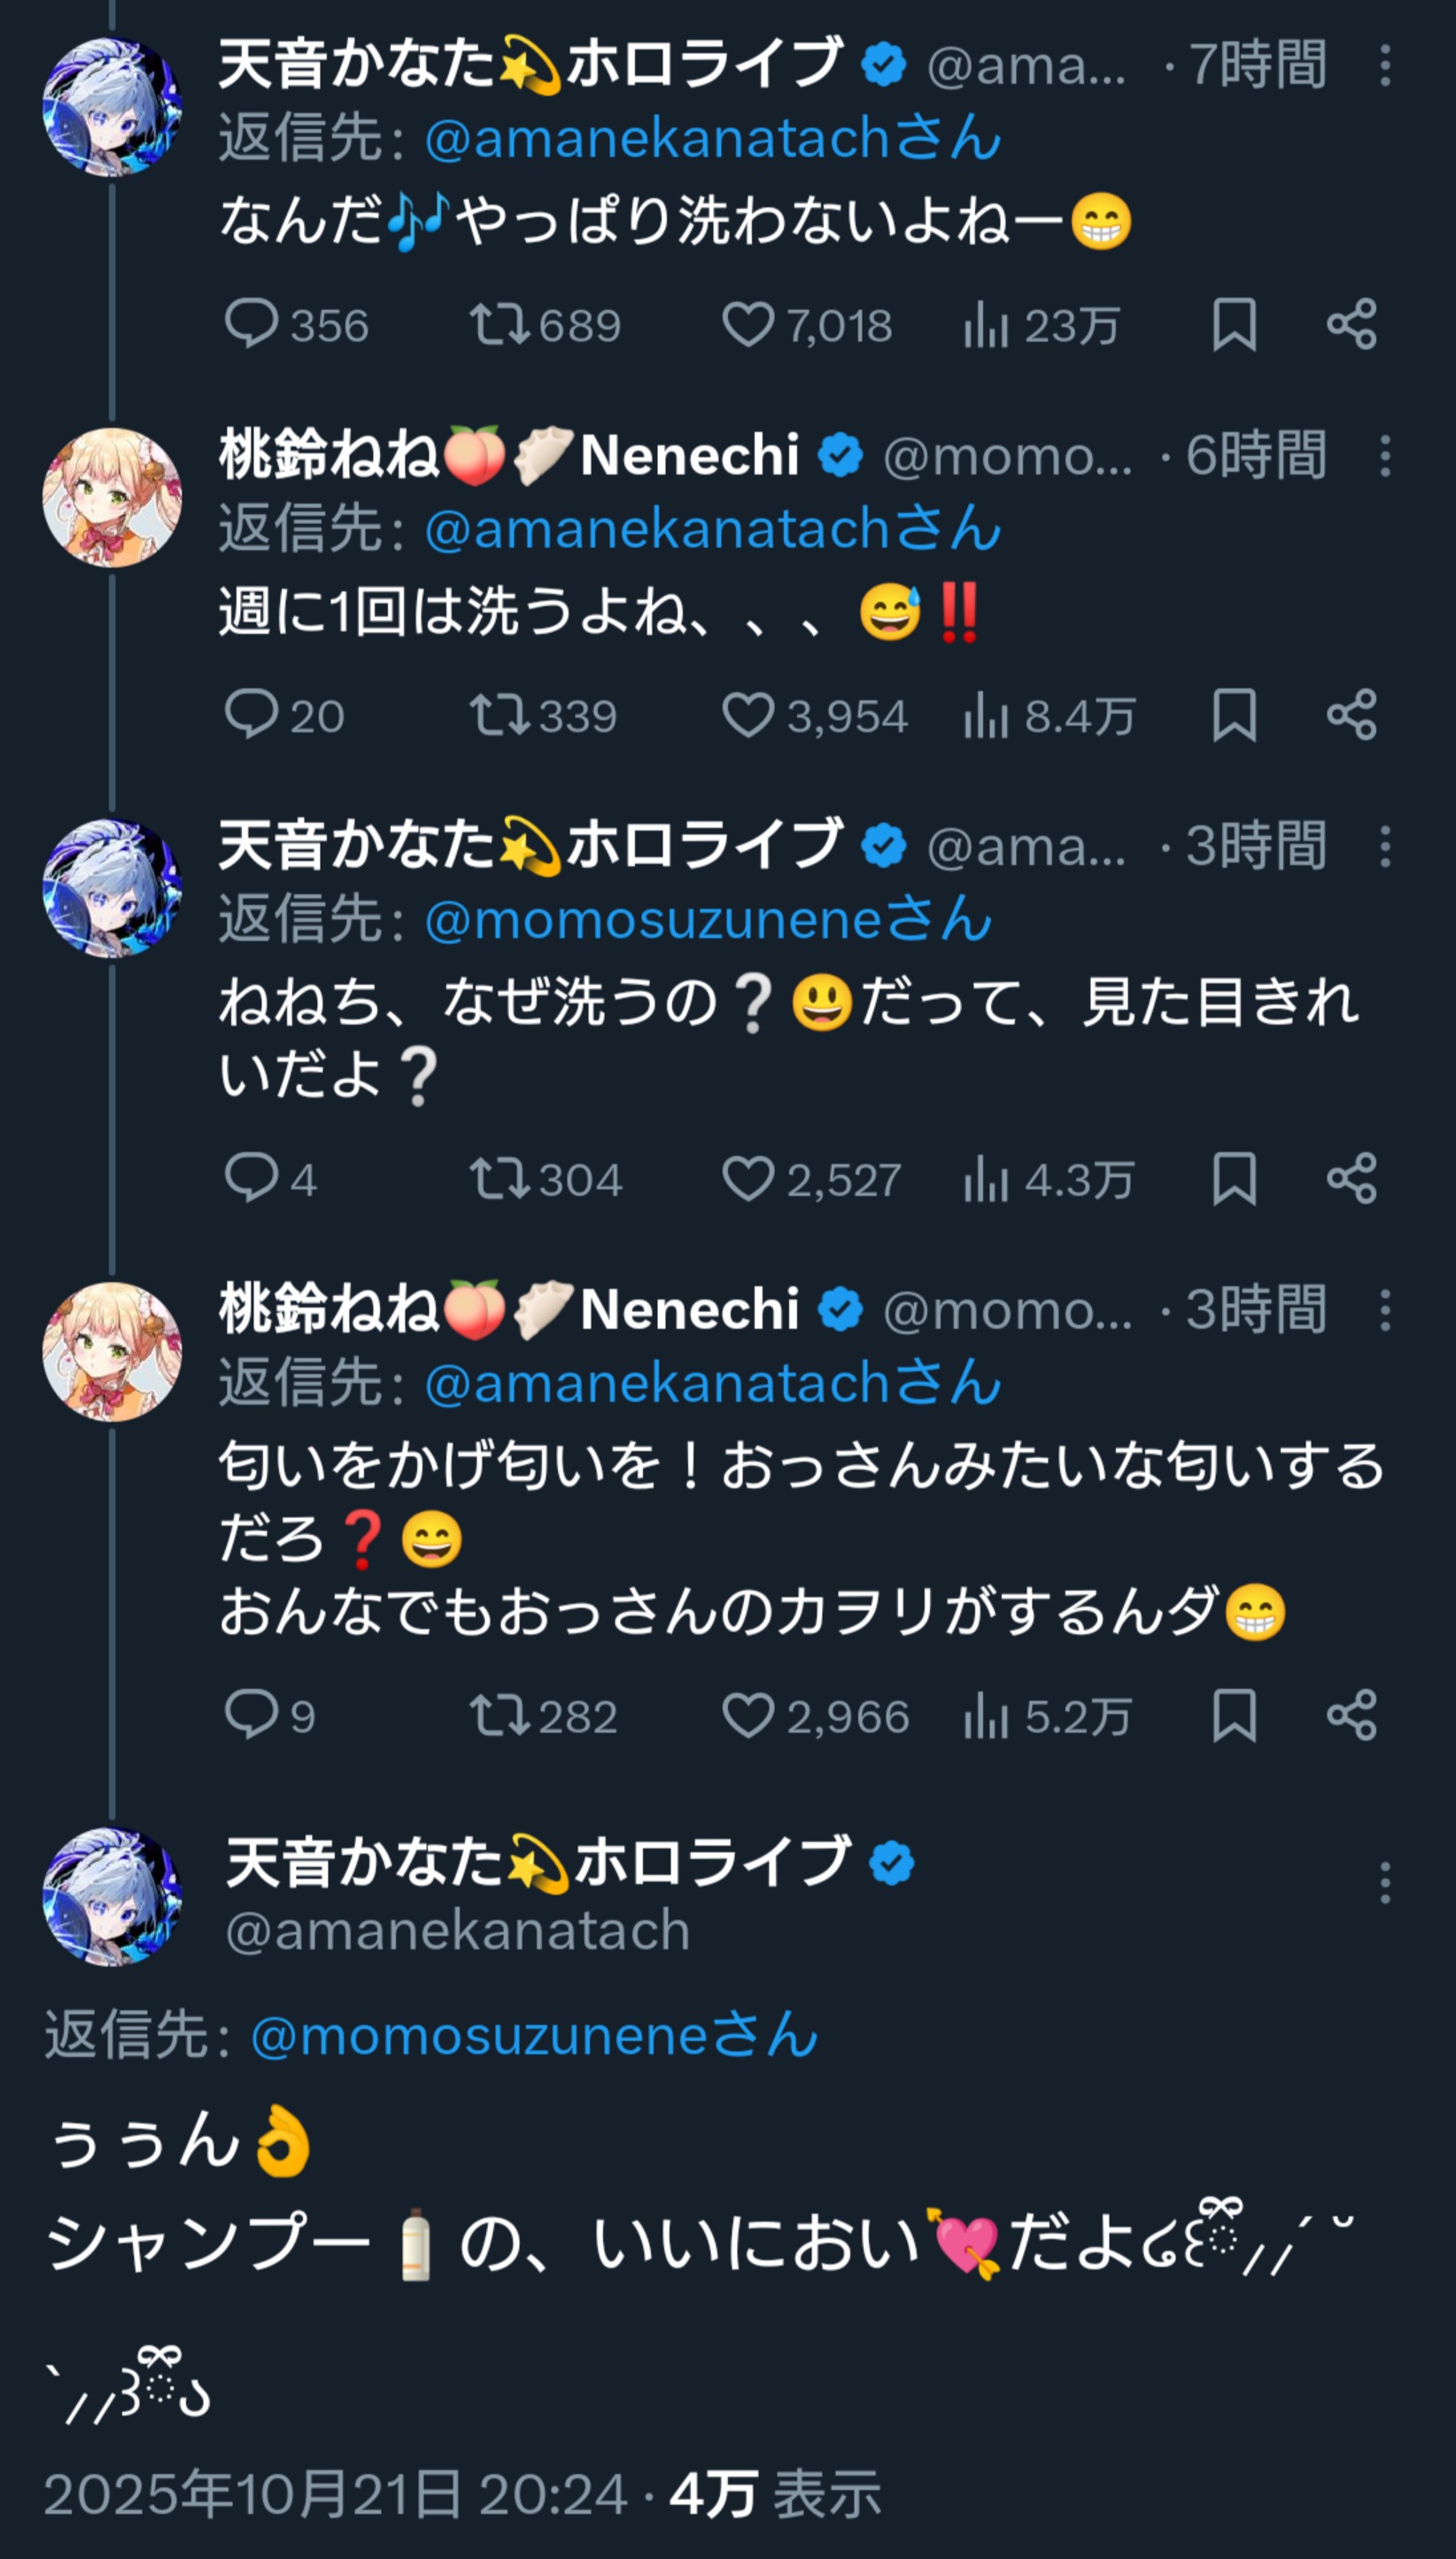Open more options for the 6時間 tweet

pyautogui.click(x=1385, y=456)
